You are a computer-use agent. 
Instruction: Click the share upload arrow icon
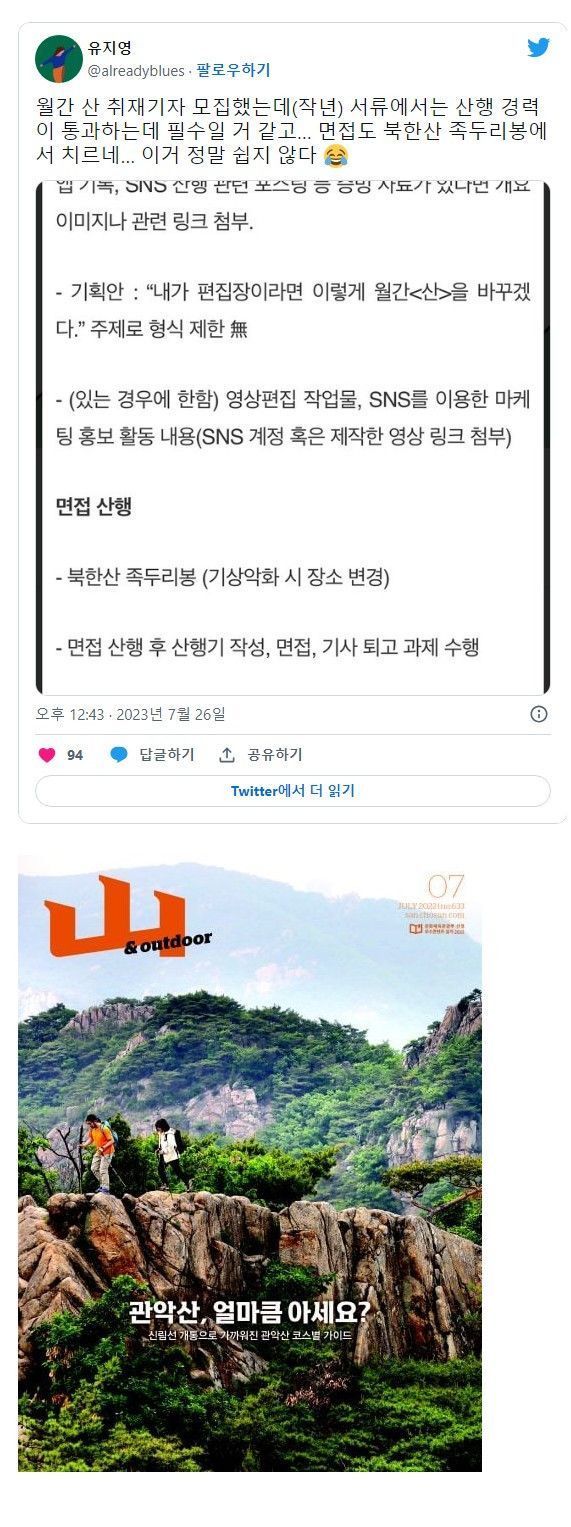click(x=227, y=755)
